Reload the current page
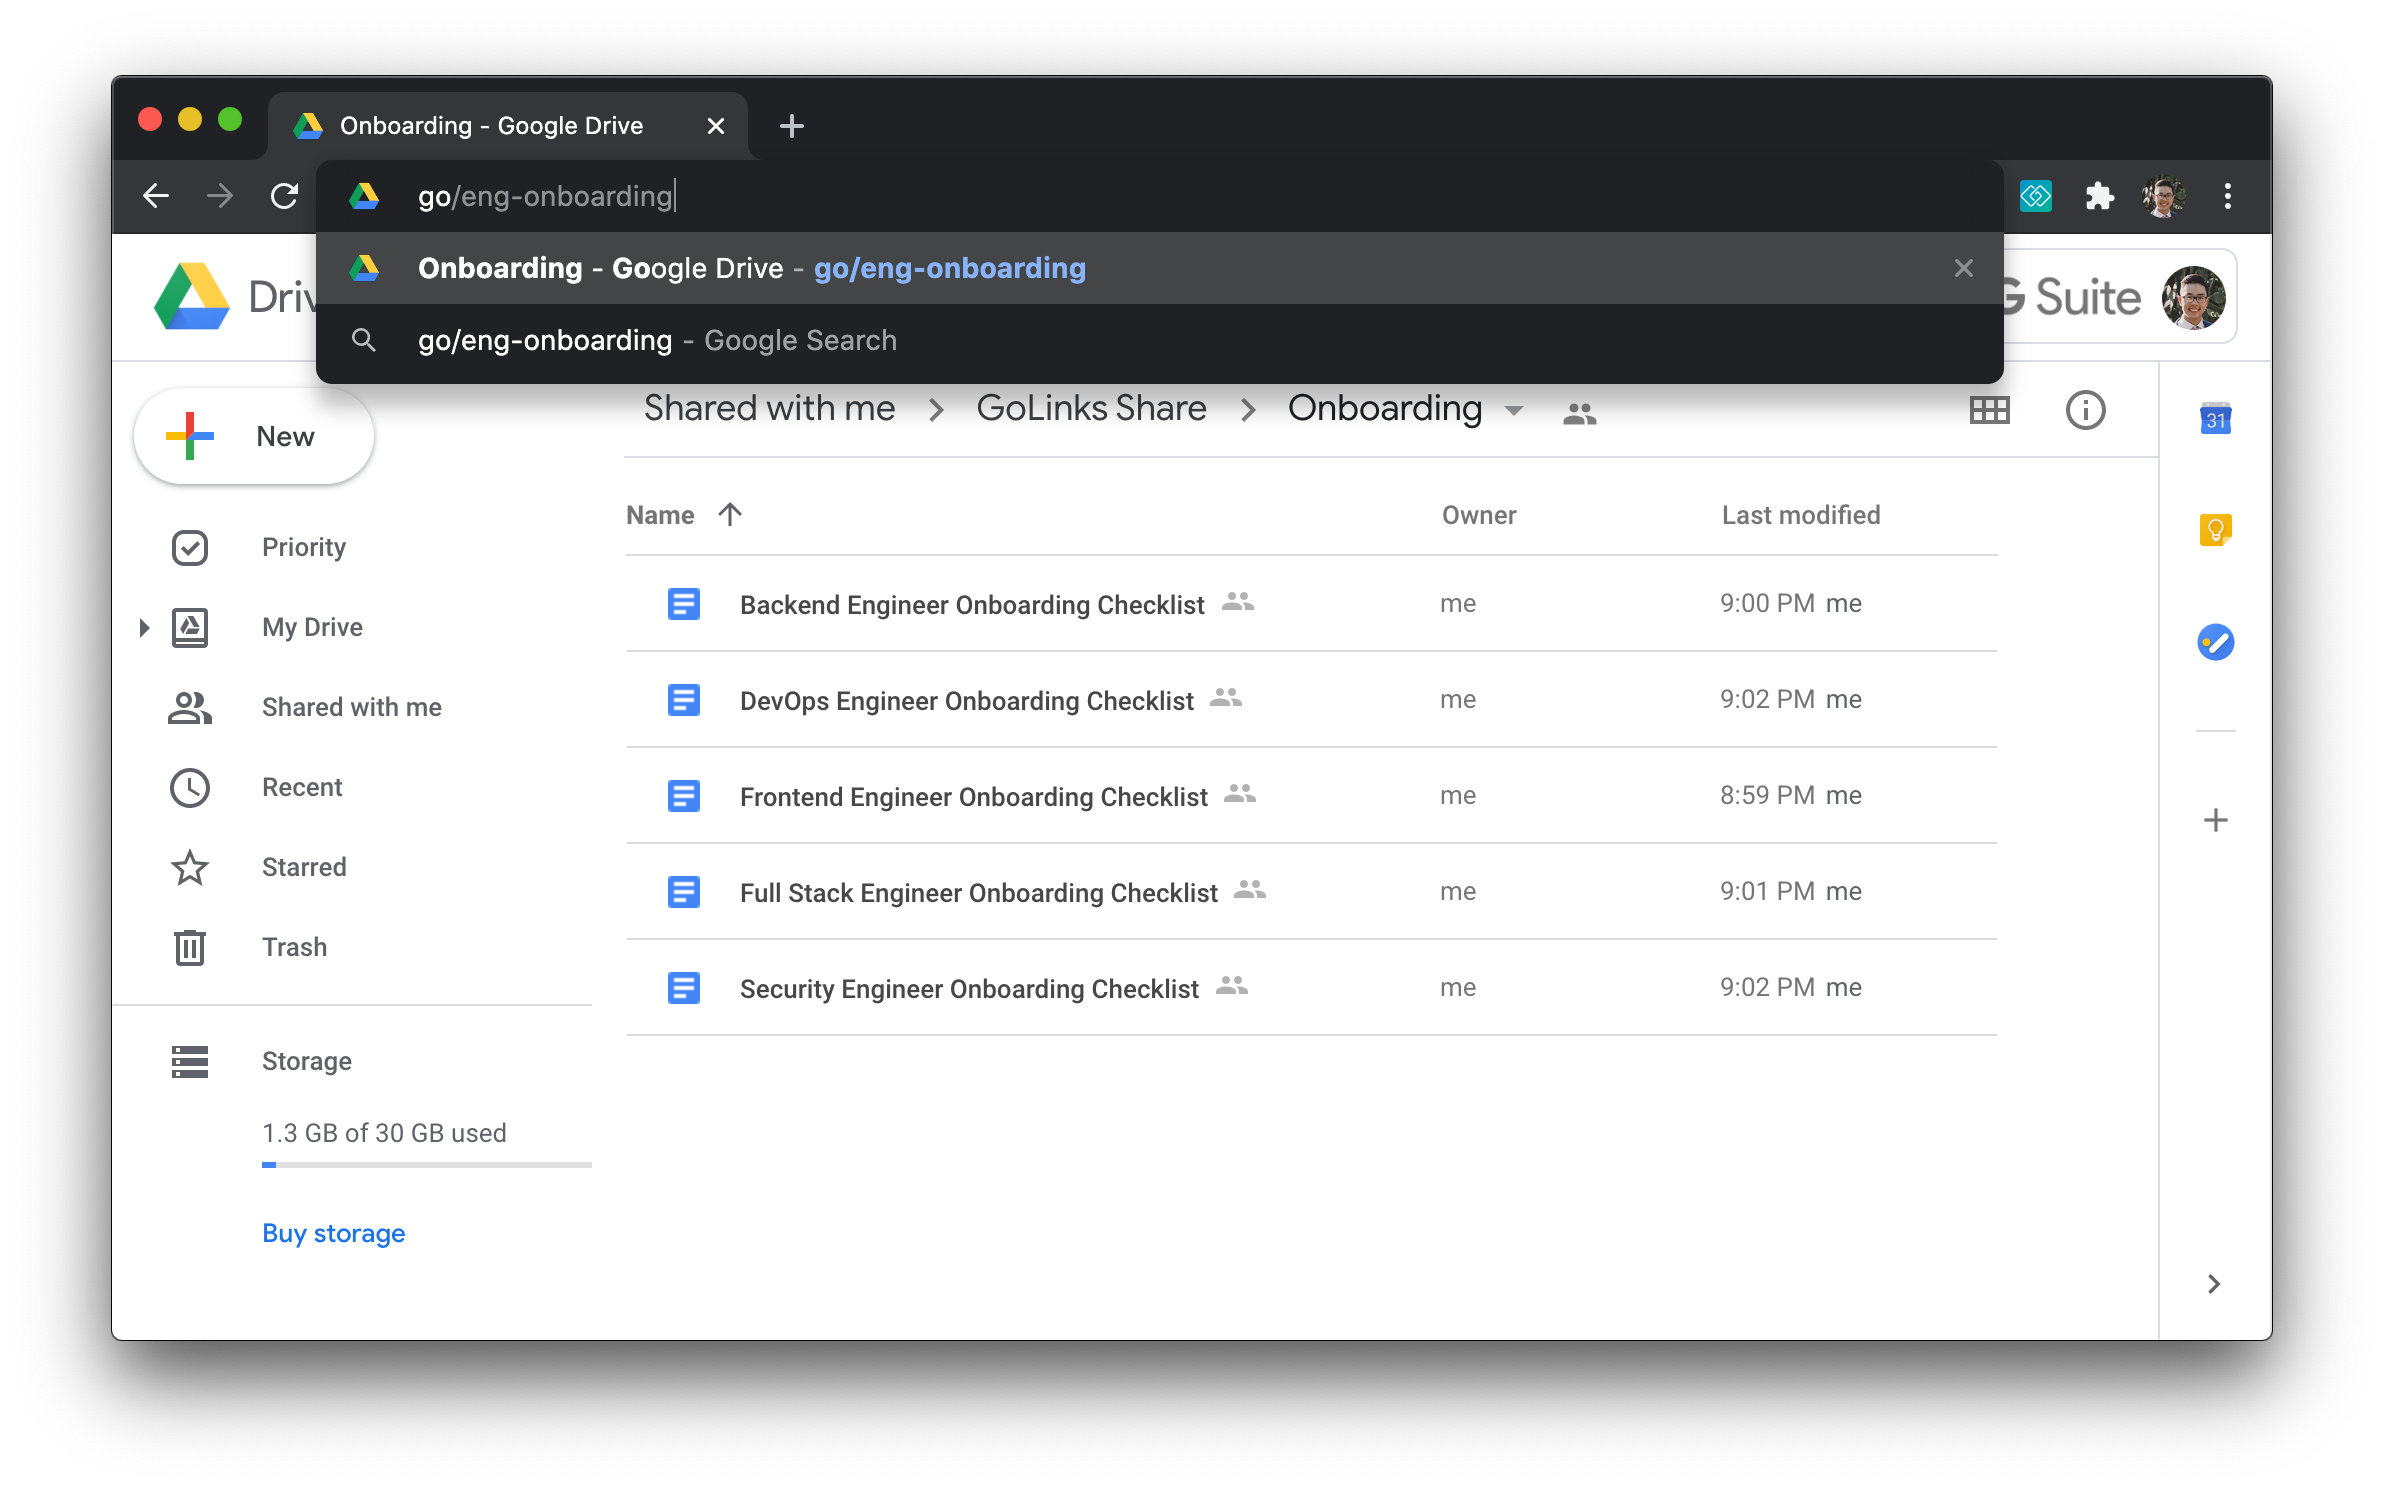The width and height of the screenshot is (2384, 1488). point(285,196)
